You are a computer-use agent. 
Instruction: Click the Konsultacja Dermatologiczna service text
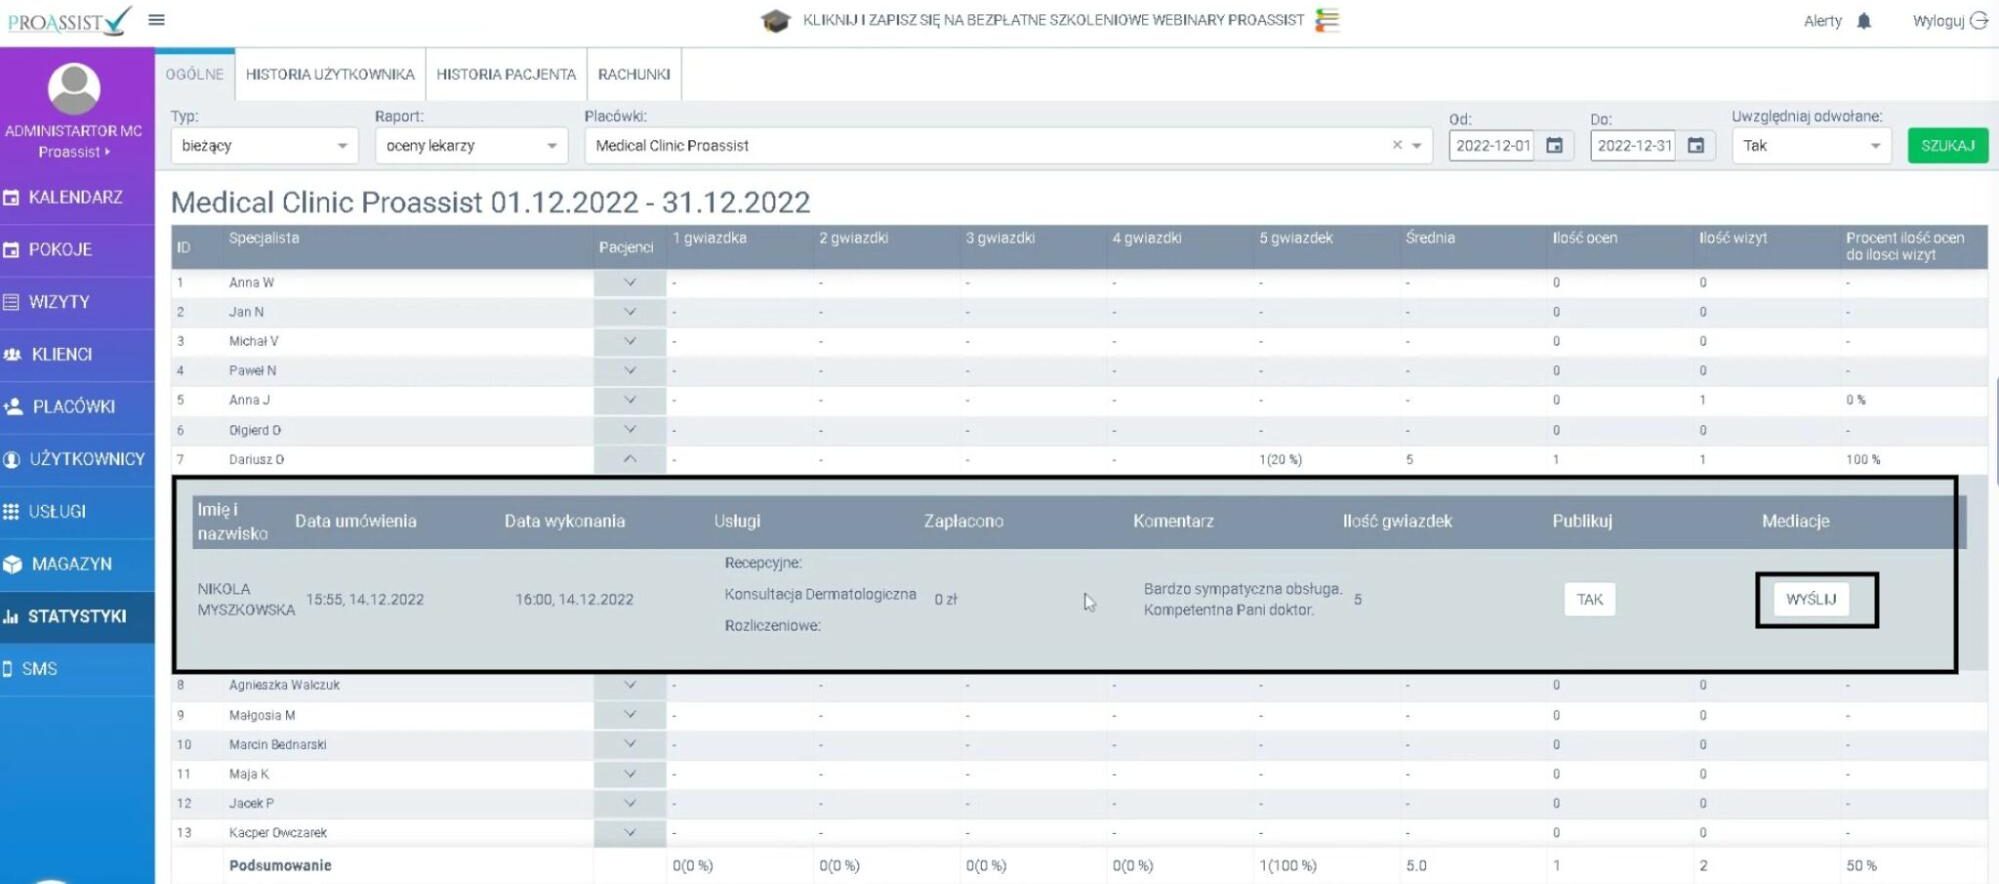820,594
